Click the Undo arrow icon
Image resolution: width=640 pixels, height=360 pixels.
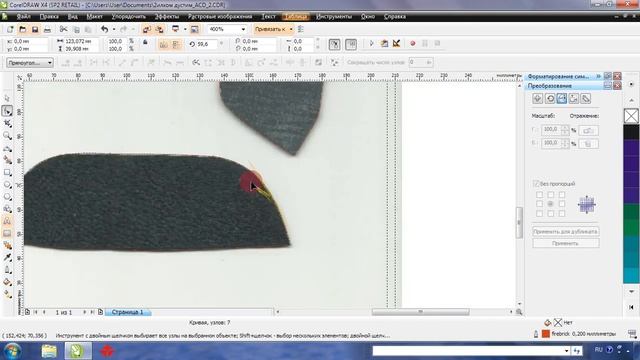104,29
